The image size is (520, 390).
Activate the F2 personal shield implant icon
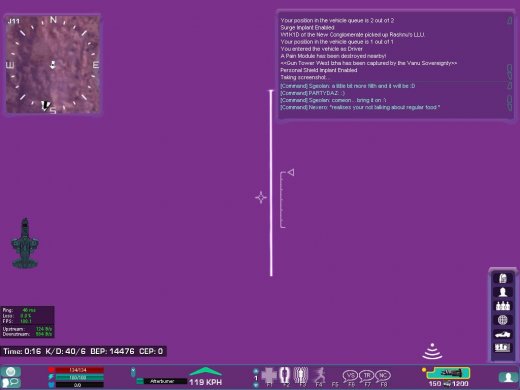coord(284,376)
